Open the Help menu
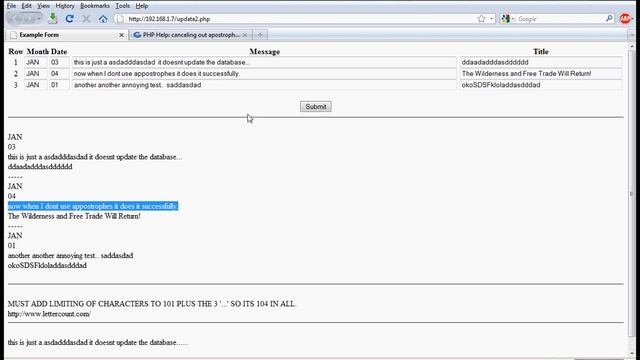Screen dimensions: 640x360 [x=142, y=6]
